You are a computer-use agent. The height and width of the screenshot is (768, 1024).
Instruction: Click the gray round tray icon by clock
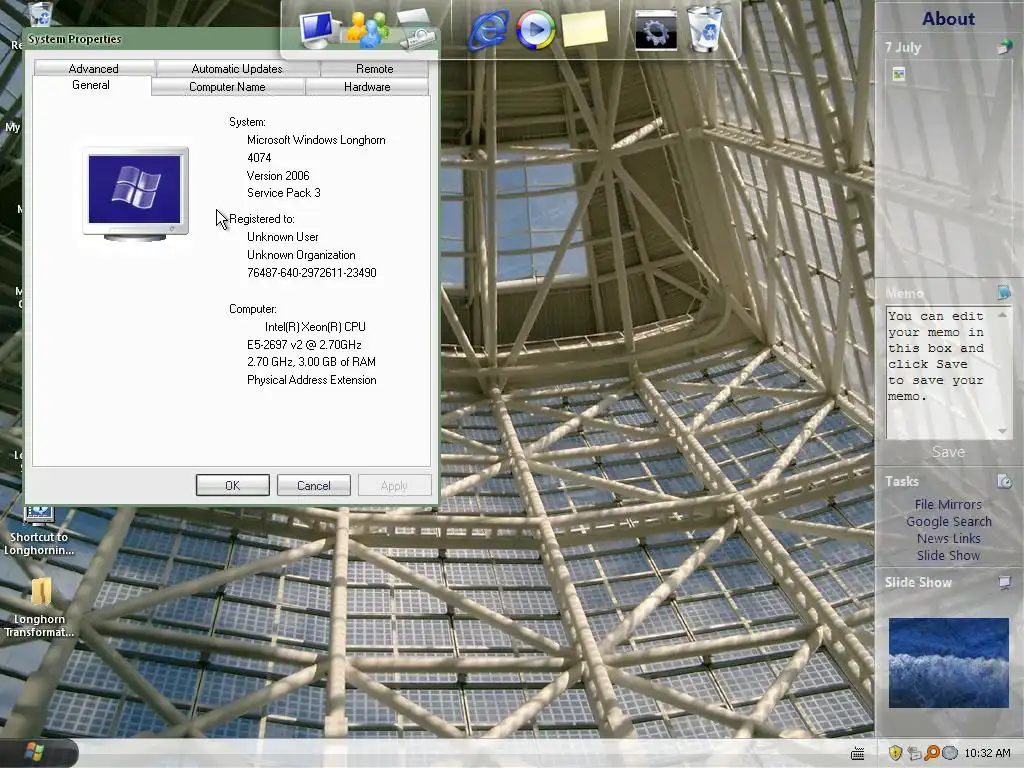950,753
